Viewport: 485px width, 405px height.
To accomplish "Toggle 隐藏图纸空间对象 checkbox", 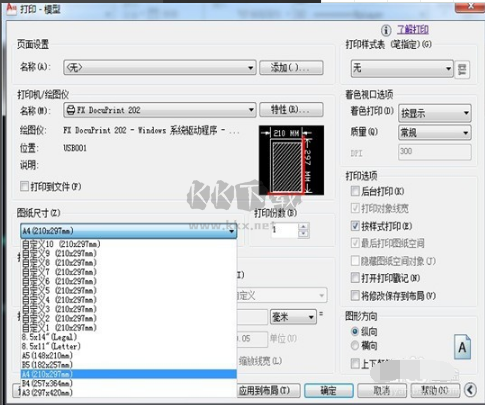I will [355, 261].
